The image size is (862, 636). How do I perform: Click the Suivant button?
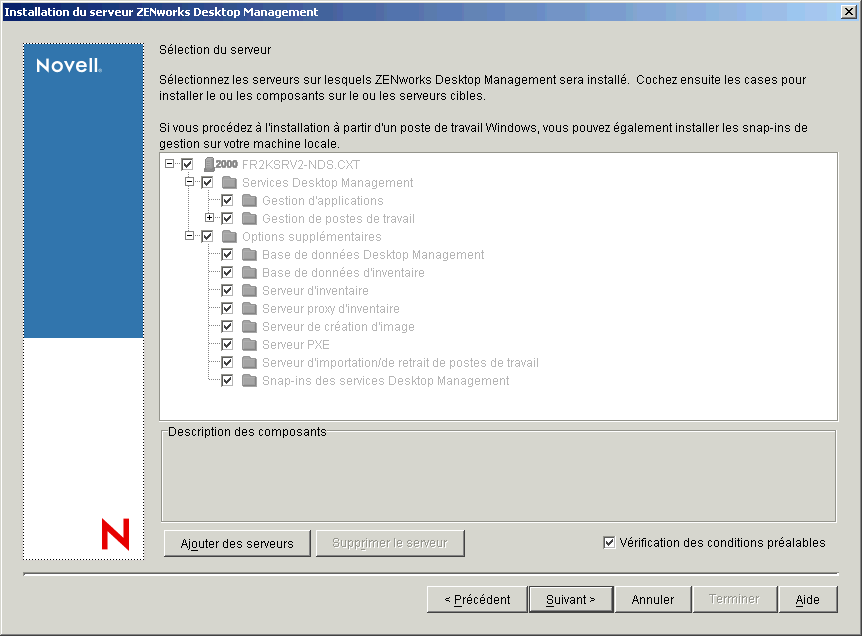click(x=570, y=599)
